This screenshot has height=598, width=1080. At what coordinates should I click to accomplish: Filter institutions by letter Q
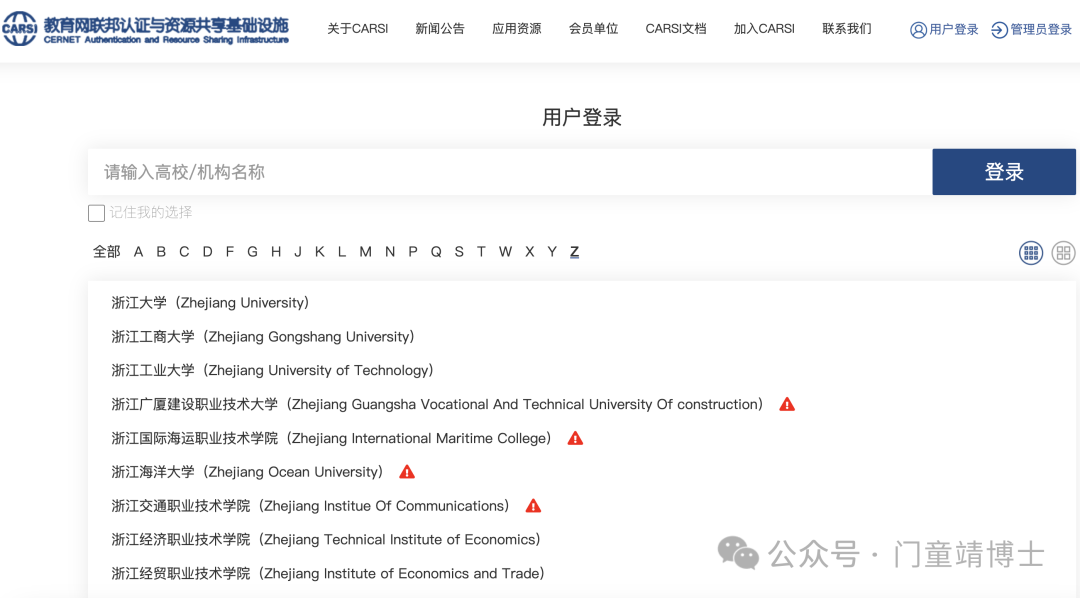(436, 251)
